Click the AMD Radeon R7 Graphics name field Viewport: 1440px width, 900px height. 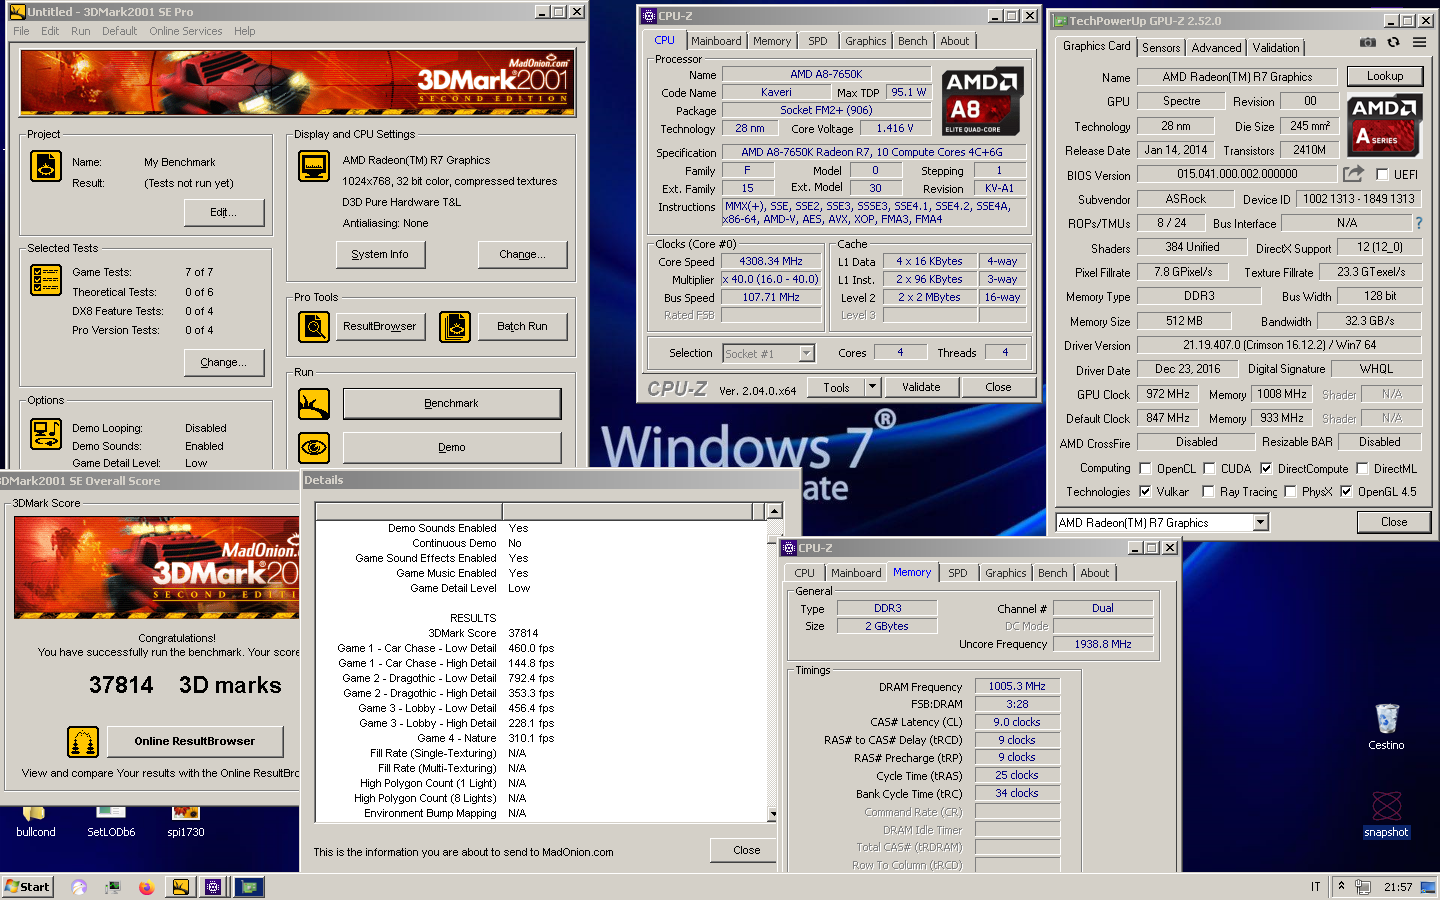click(1237, 77)
